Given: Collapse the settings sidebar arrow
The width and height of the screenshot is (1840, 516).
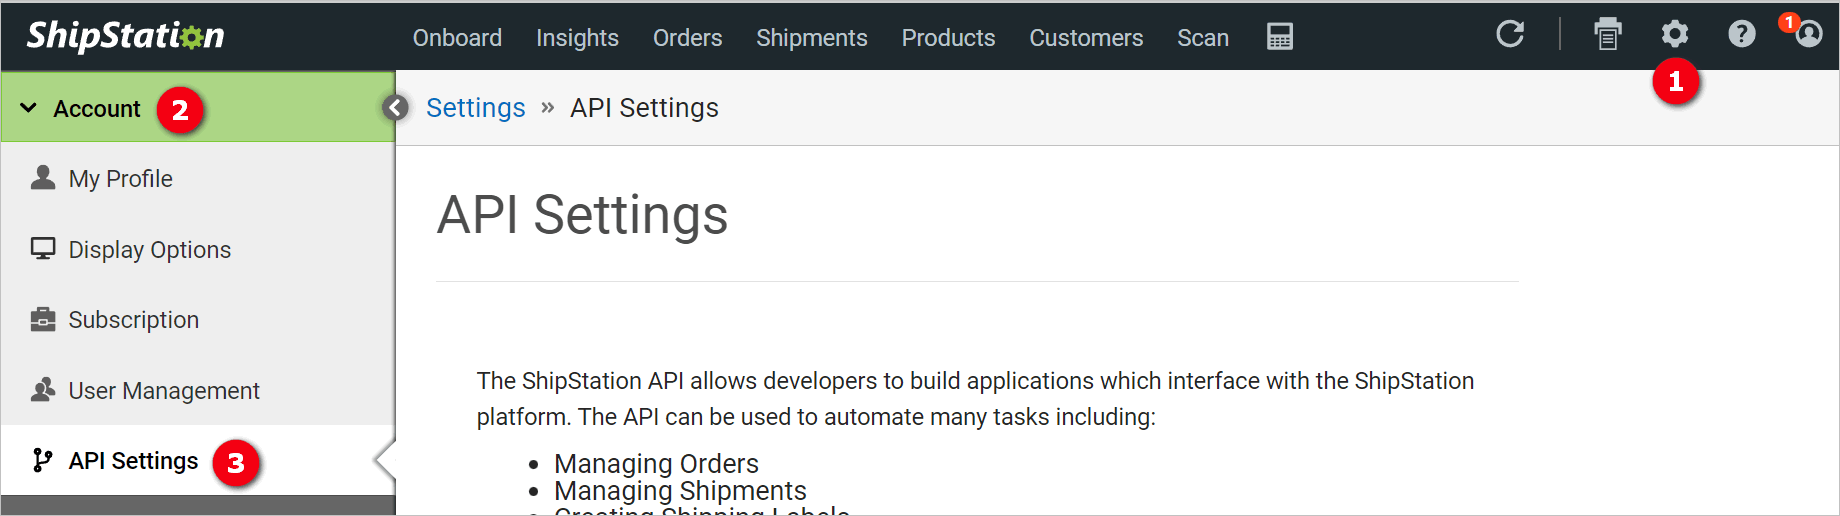Looking at the screenshot, I should pos(395,107).
